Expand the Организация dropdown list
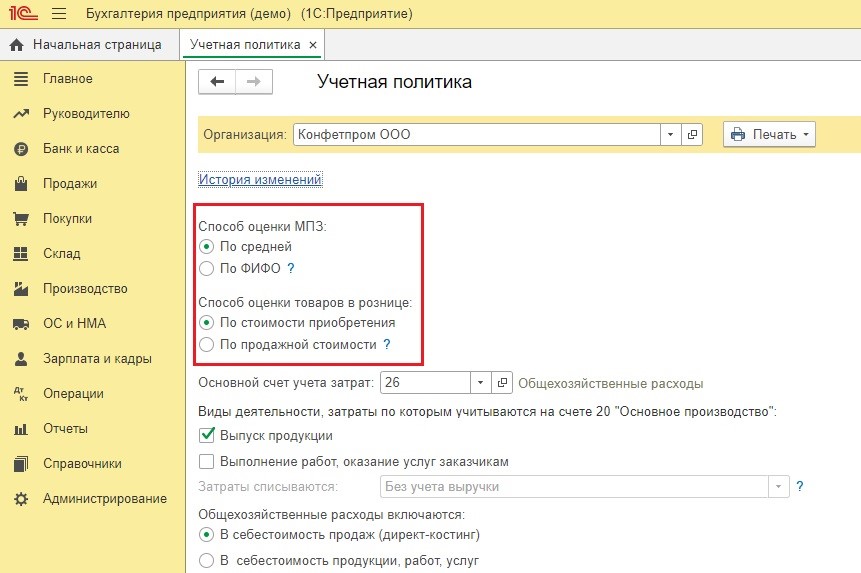Viewport: 861px width, 573px height. click(x=670, y=135)
